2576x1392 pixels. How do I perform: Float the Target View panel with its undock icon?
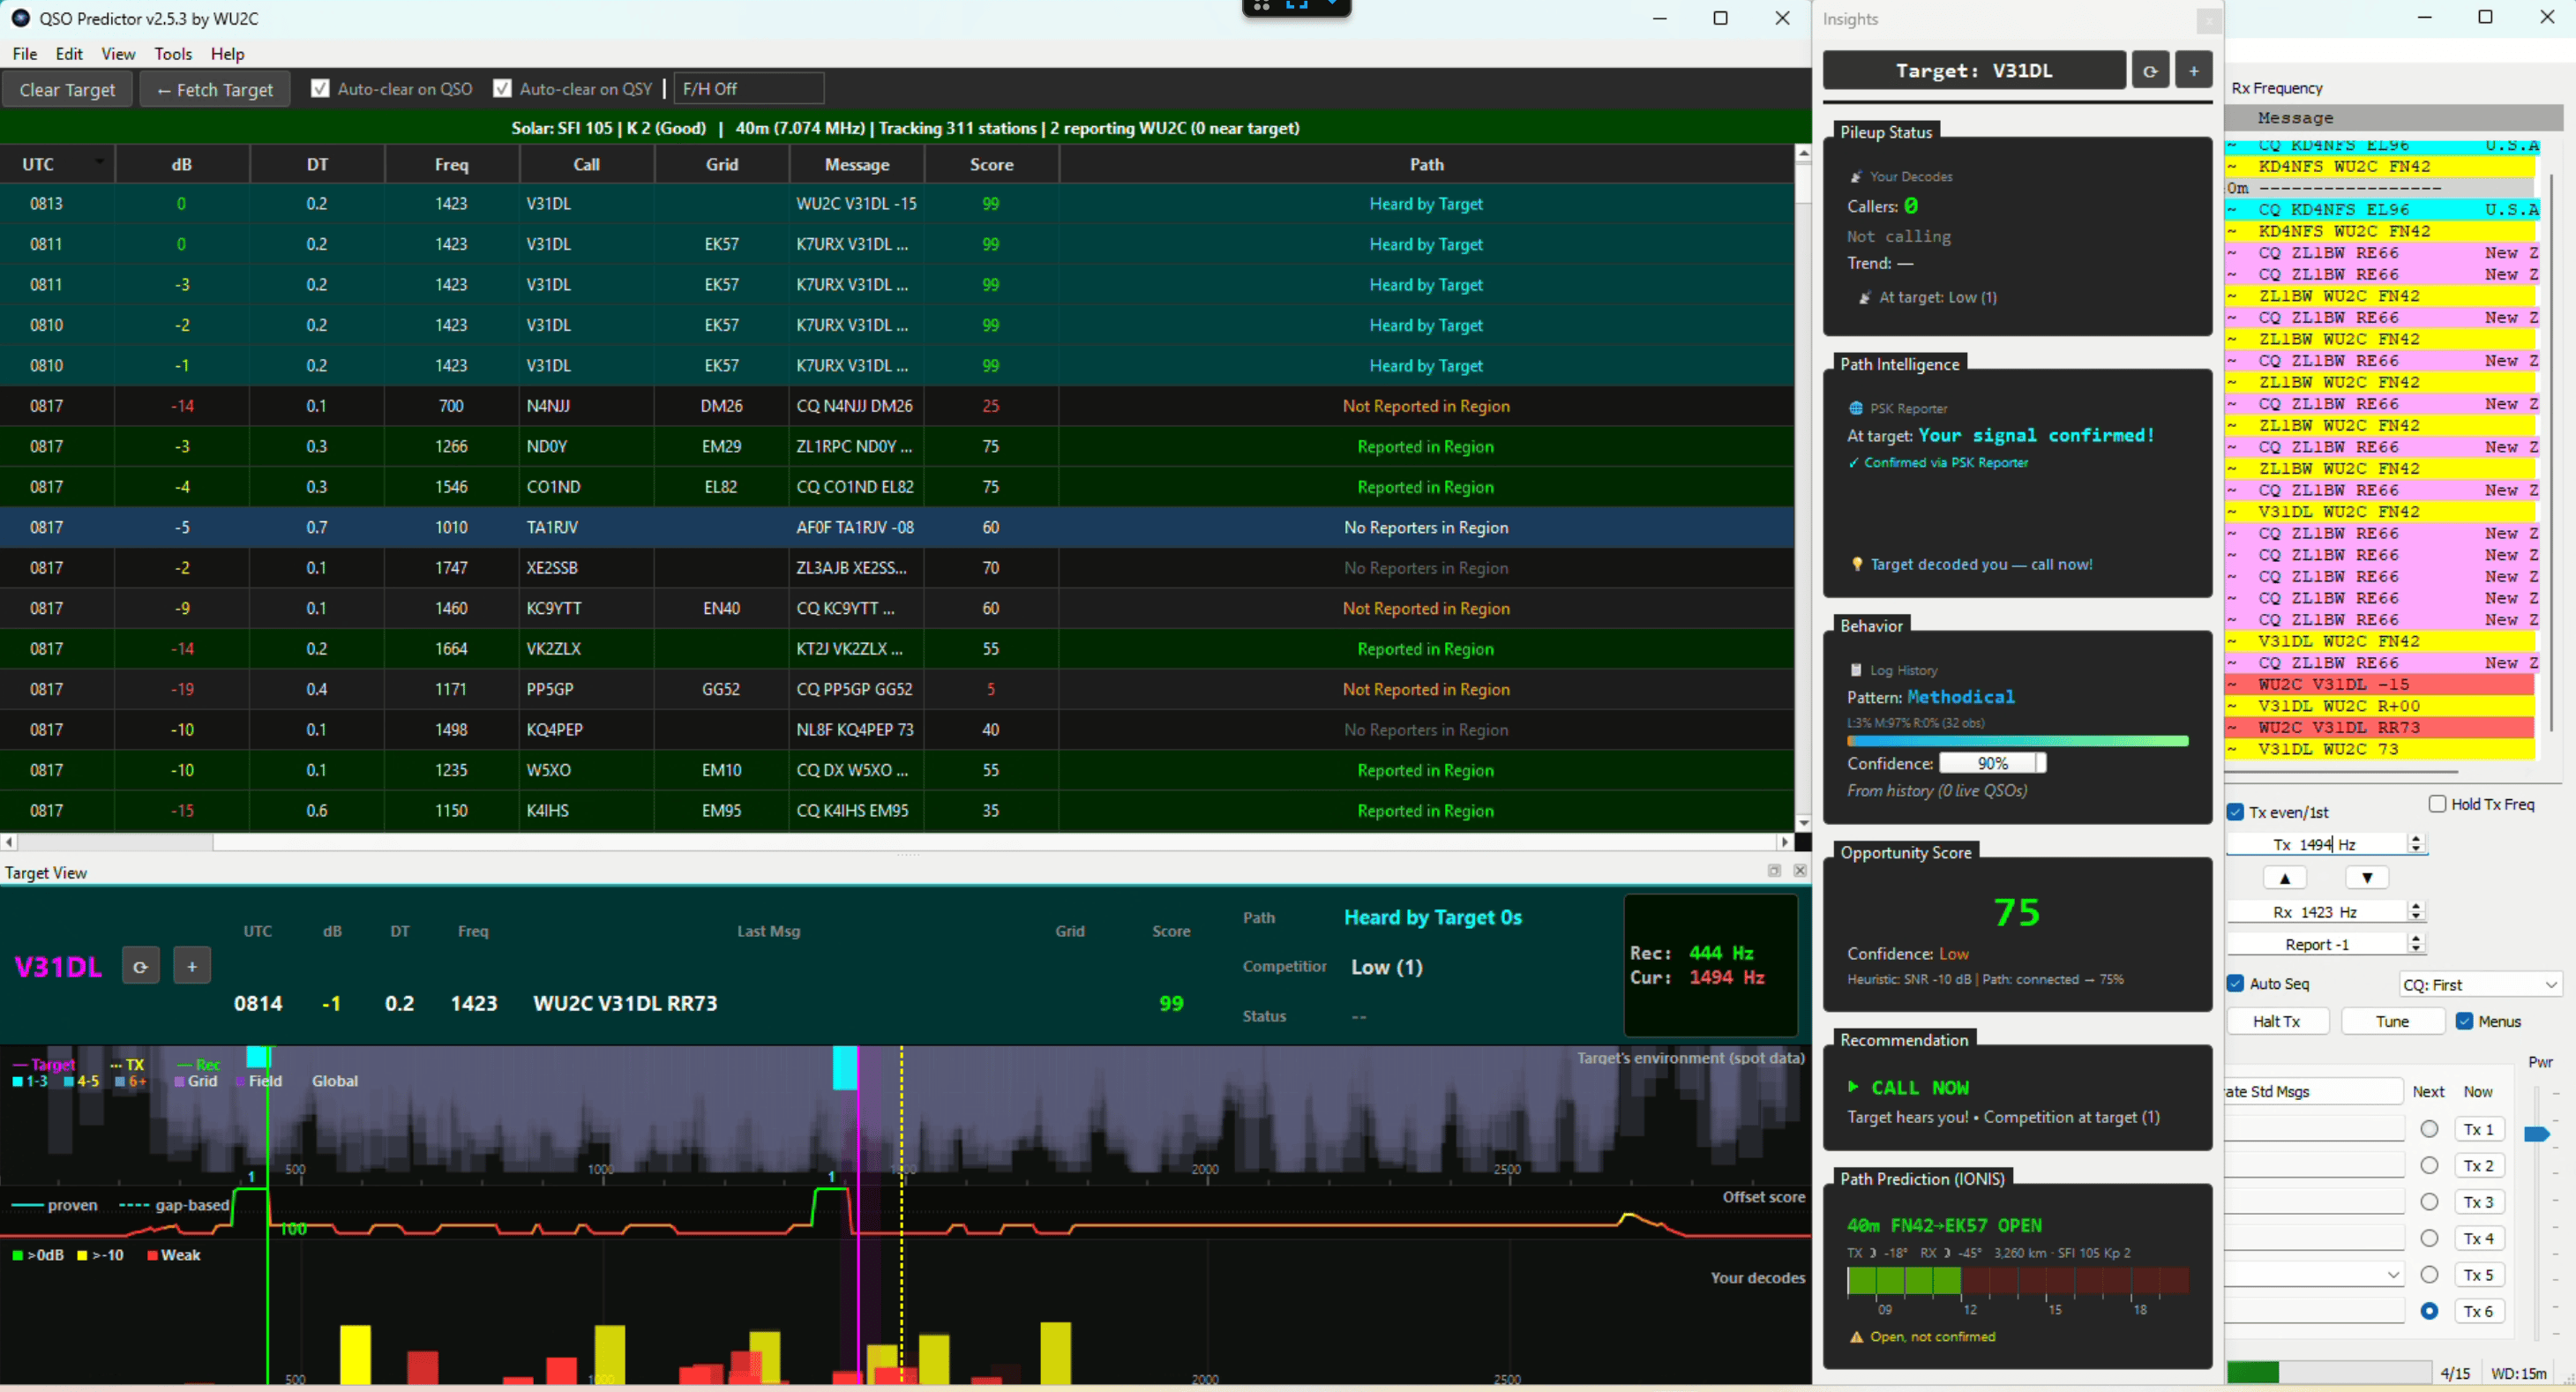point(1774,871)
